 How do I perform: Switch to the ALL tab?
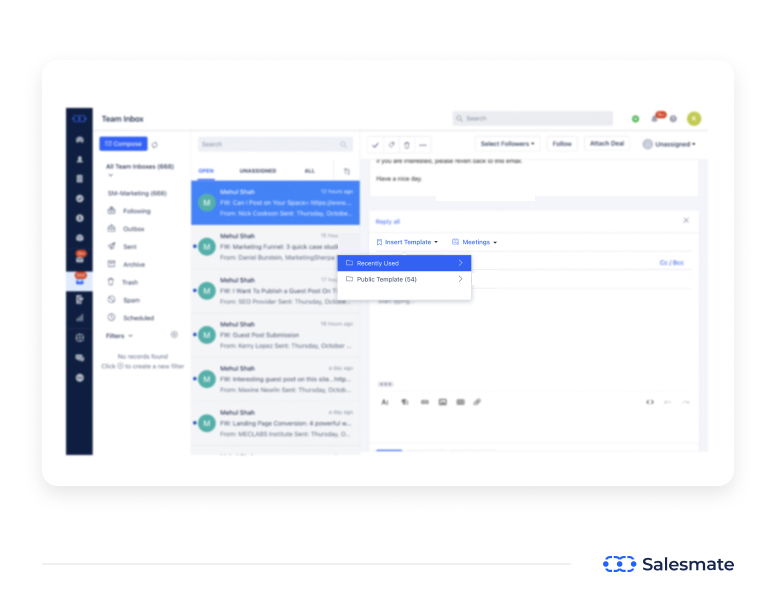[x=310, y=171]
